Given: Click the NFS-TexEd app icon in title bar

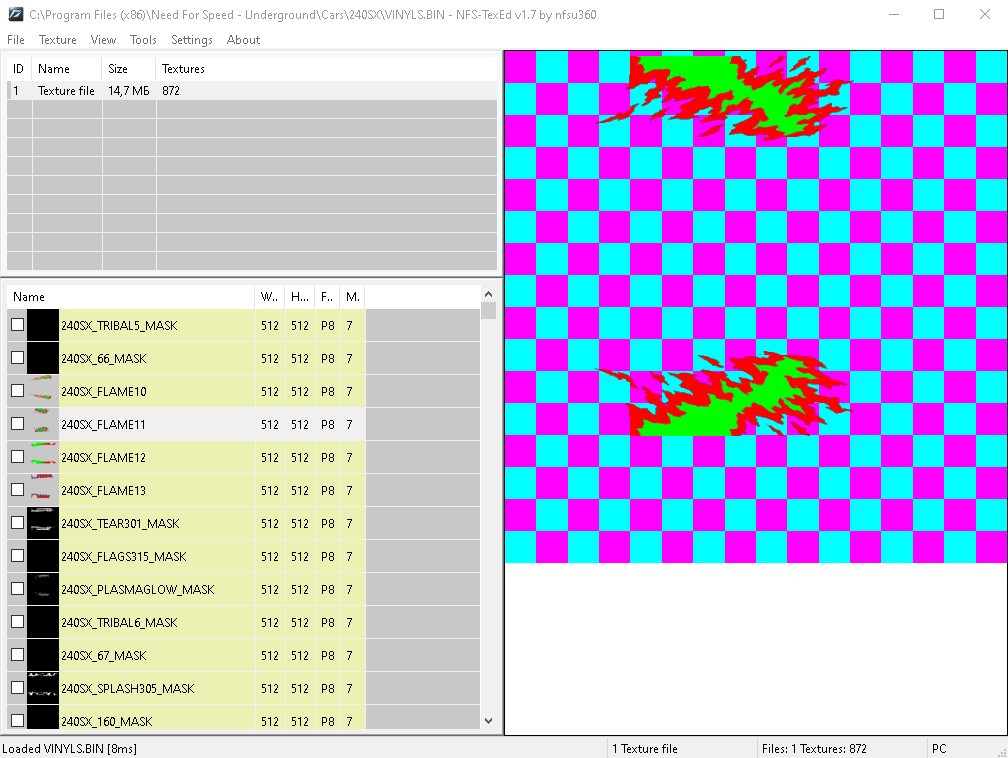Looking at the screenshot, I should (x=15, y=15).
